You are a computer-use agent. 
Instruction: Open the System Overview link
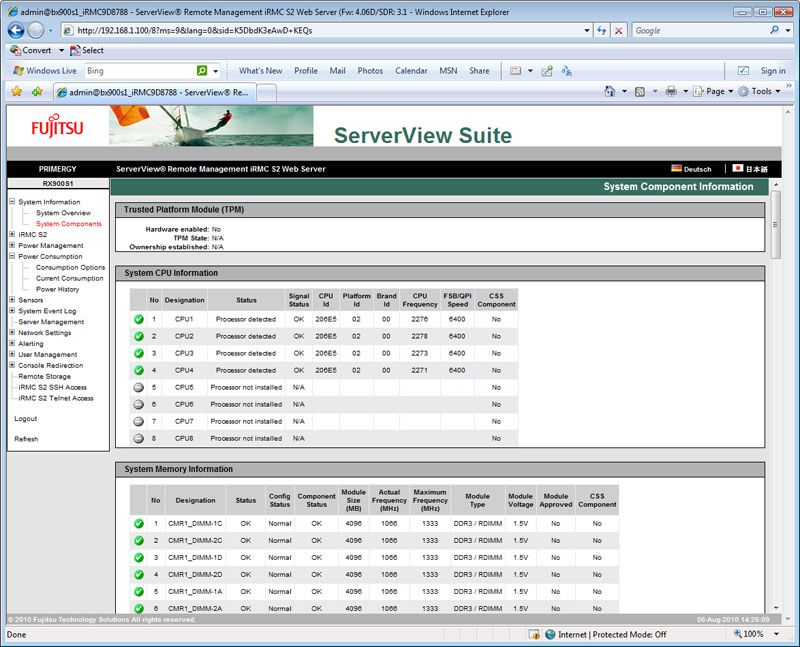pos(63,213)
